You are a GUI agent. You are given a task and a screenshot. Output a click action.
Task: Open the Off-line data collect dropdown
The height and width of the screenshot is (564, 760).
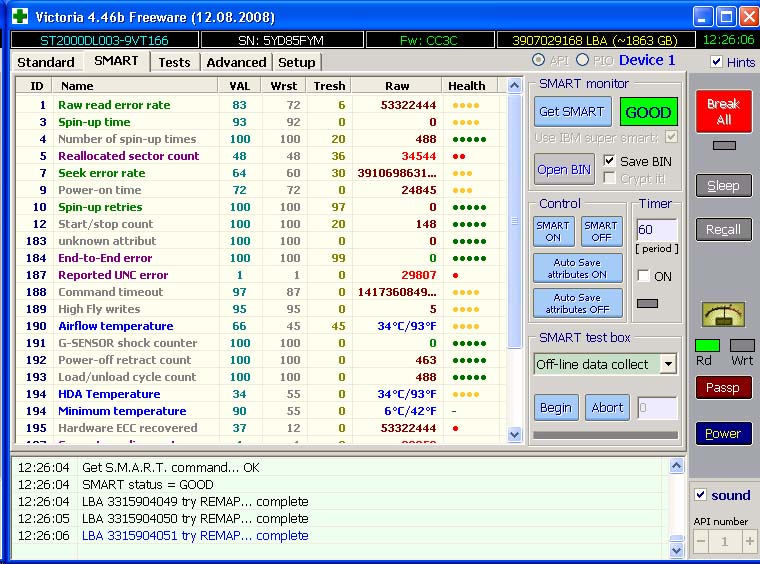pyautogui.click(x=667, y=364)
